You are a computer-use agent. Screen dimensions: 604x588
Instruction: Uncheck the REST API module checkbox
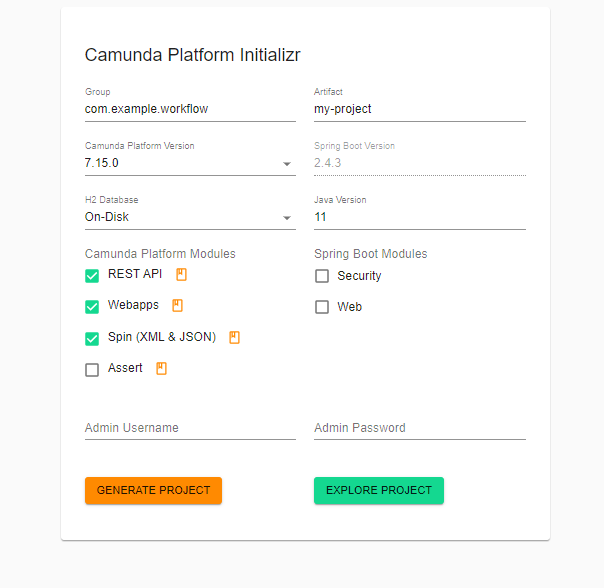click(x=92, y=275)
